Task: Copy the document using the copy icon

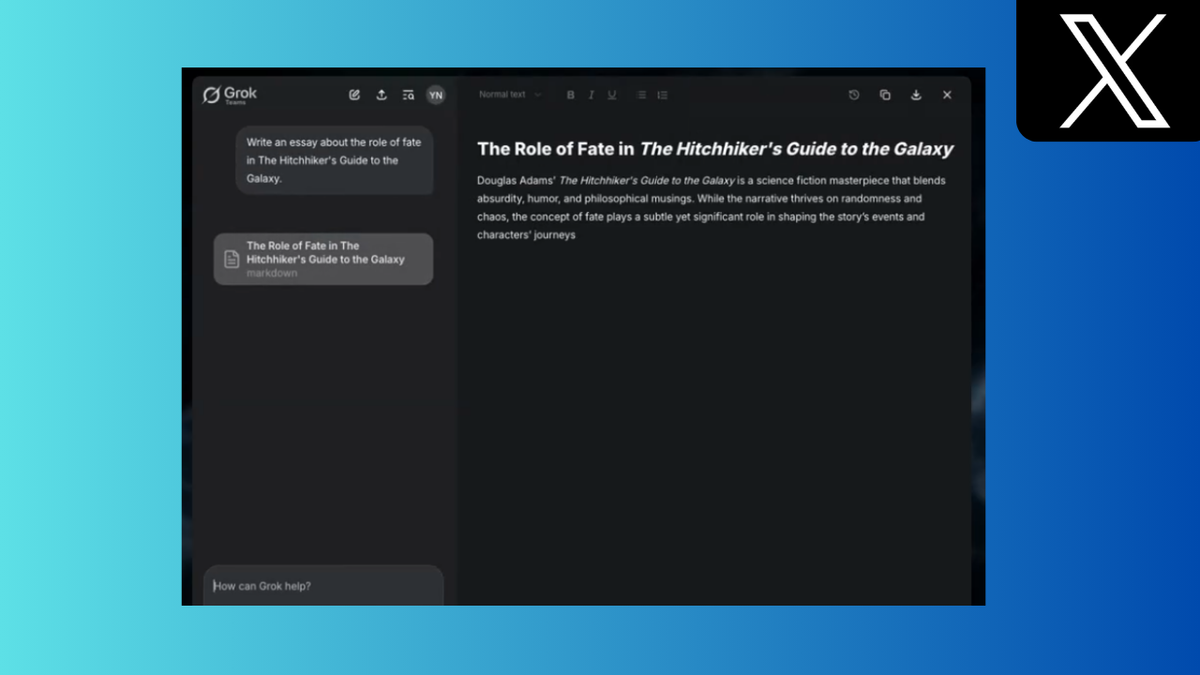Action: [x=885, y=94]
